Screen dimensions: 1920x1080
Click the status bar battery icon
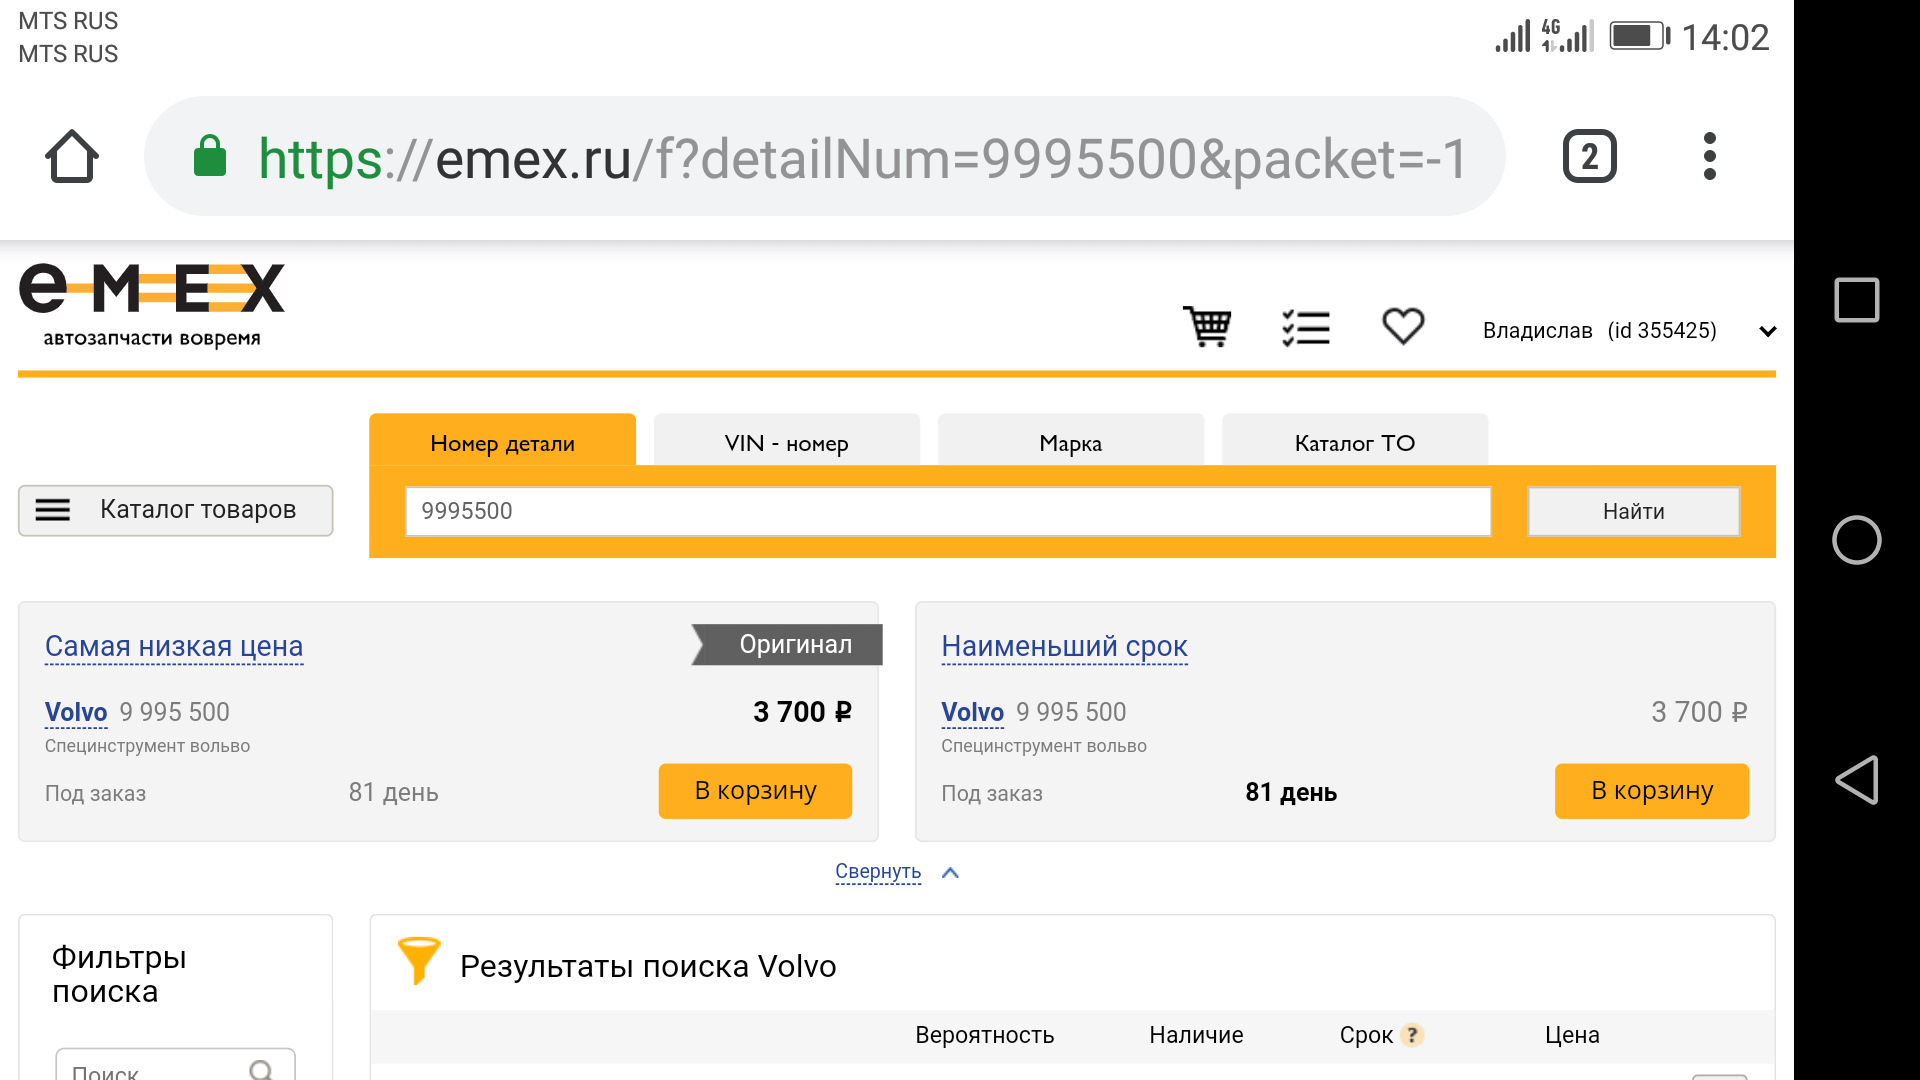pyautogui.click(x=1640, y=36)
